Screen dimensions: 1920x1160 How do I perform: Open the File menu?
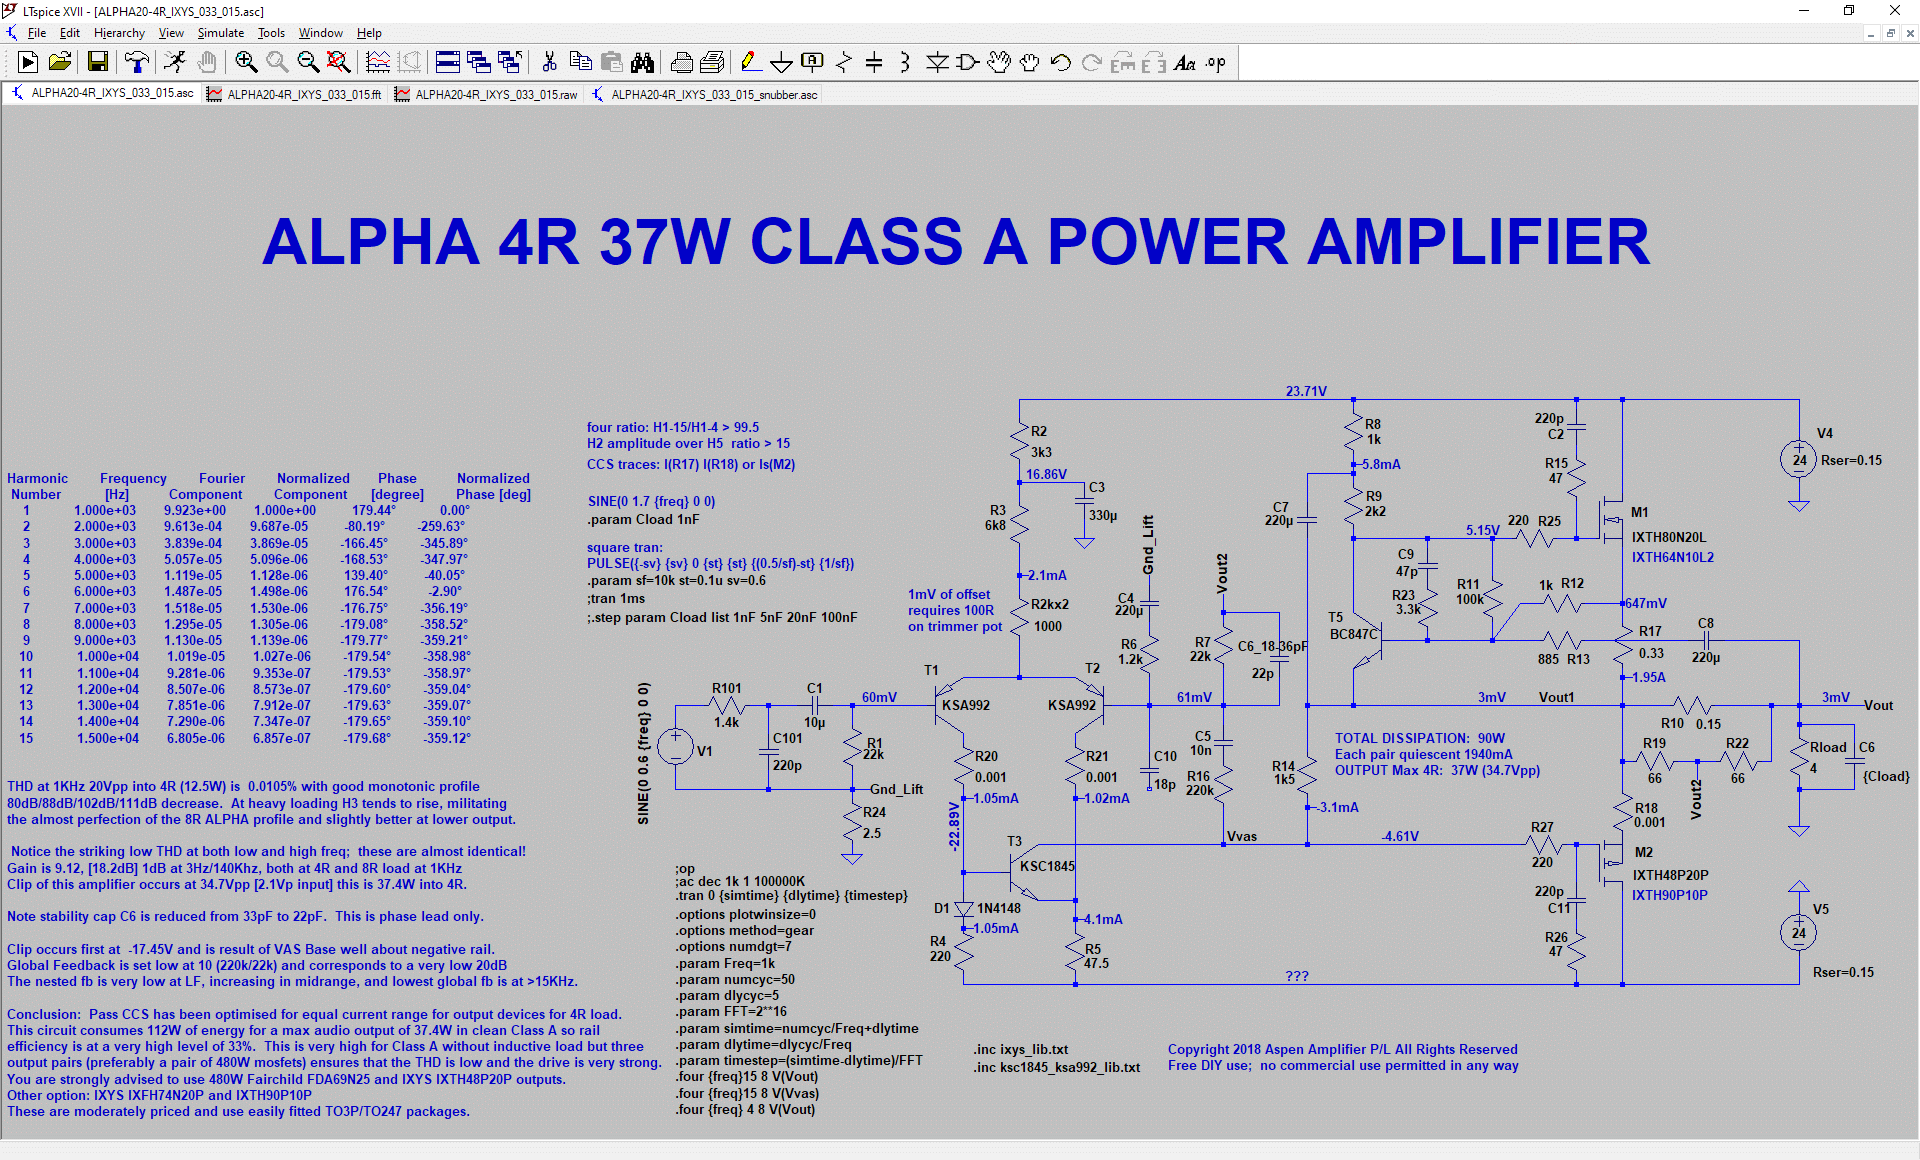[x=37, y=33]
